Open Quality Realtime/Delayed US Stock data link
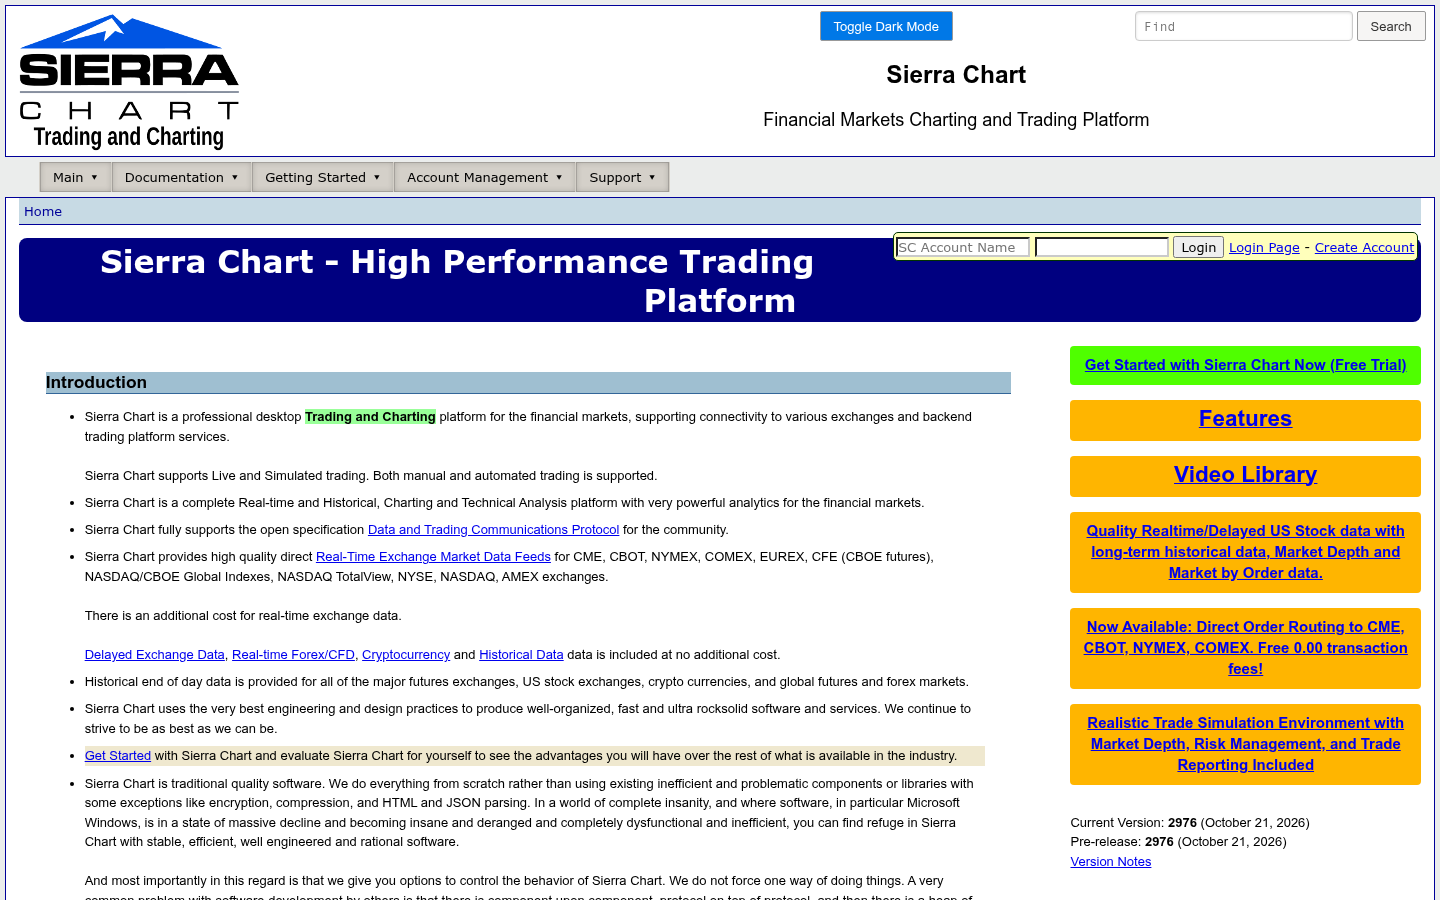 [x=1245, y=552]
